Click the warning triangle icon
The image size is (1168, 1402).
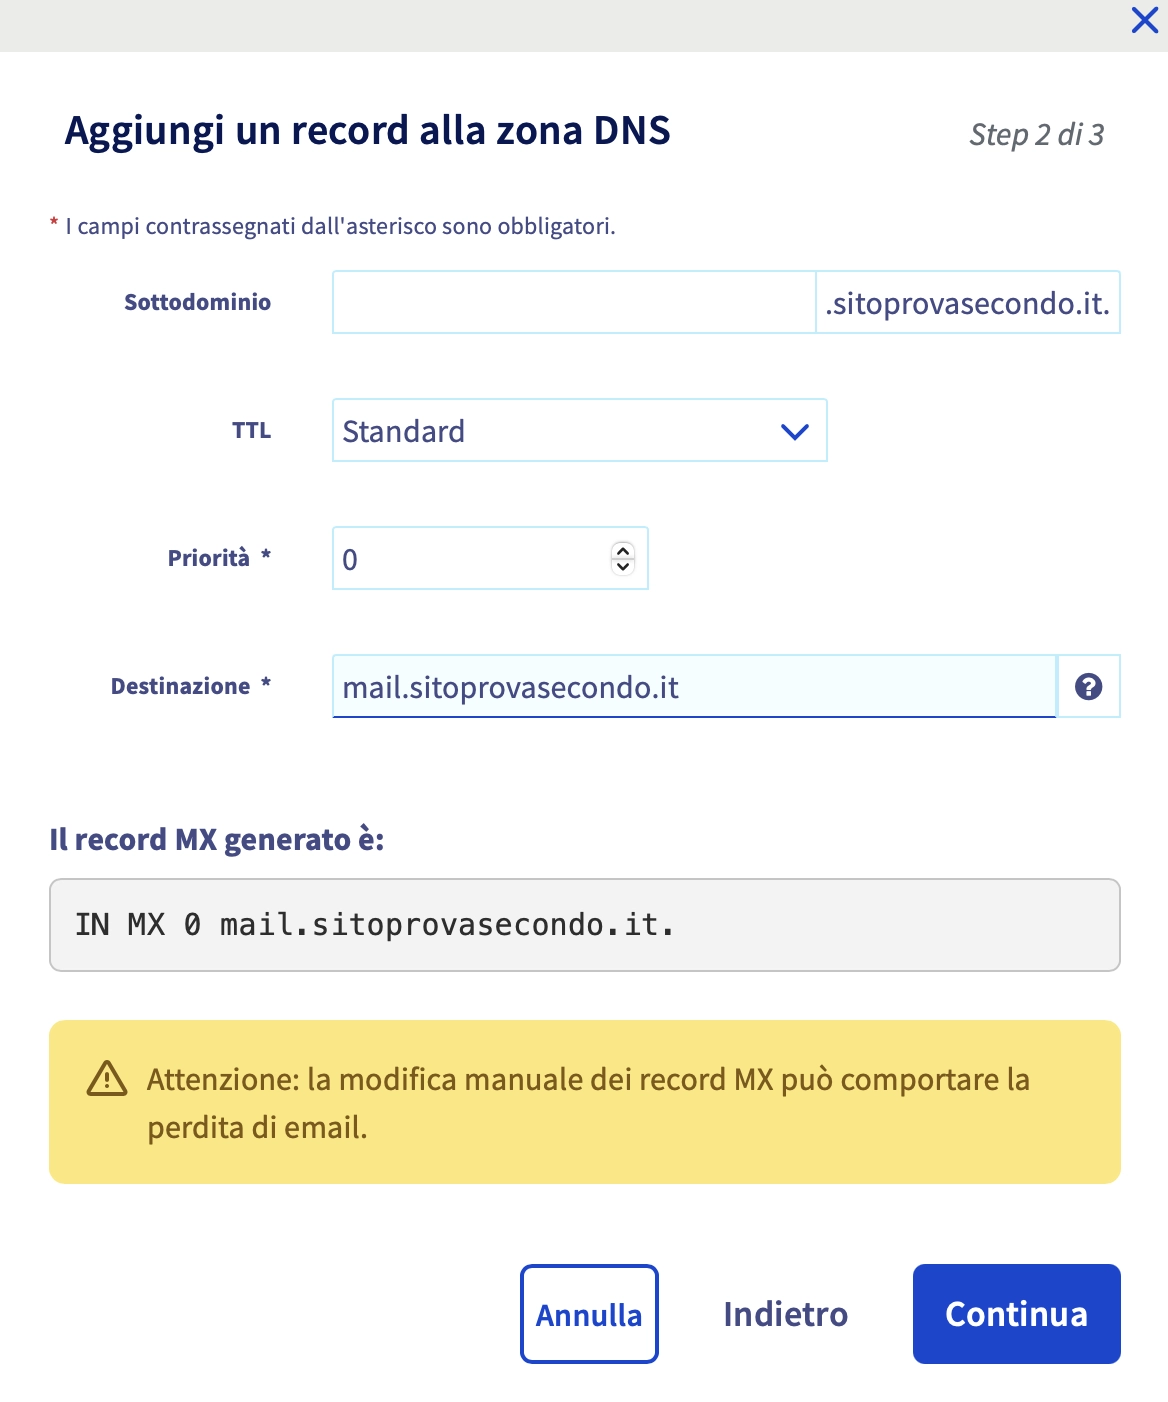(107, 1079)
